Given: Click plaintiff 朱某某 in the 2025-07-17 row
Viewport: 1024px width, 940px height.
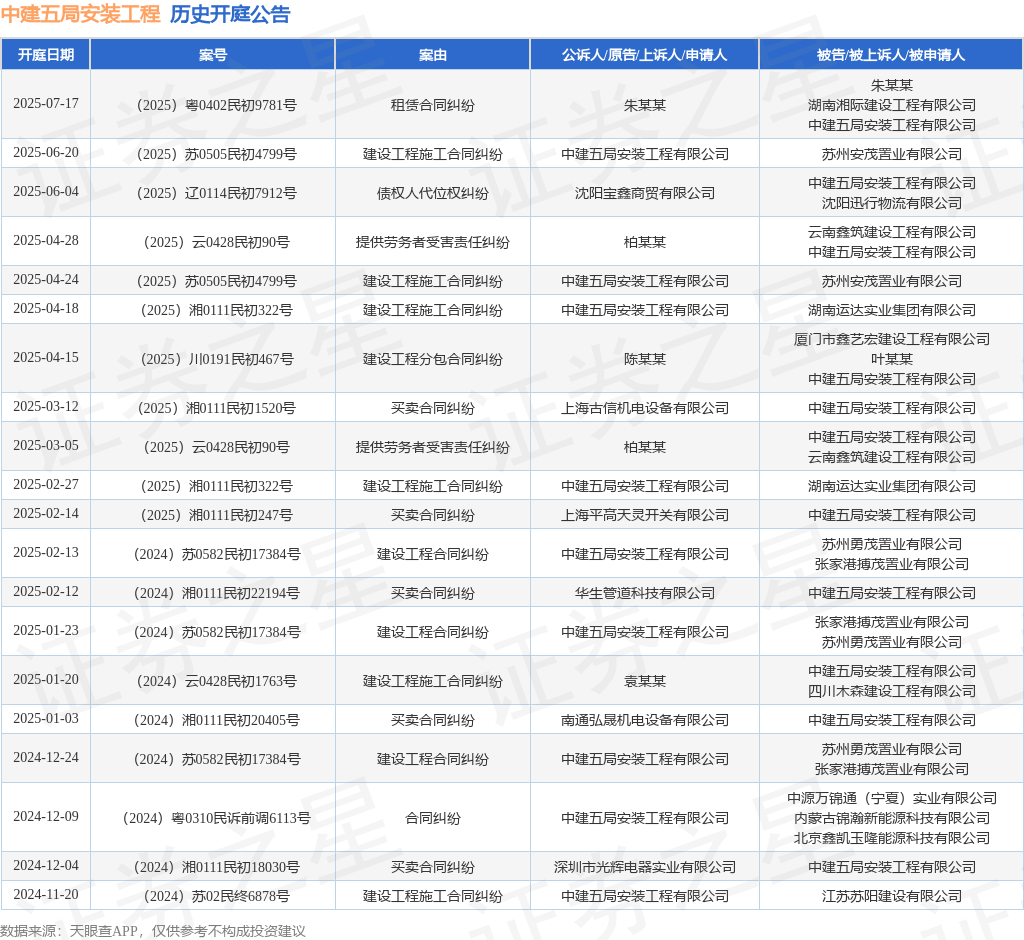Looking at the screenshot, I should (x=645, y=105).
